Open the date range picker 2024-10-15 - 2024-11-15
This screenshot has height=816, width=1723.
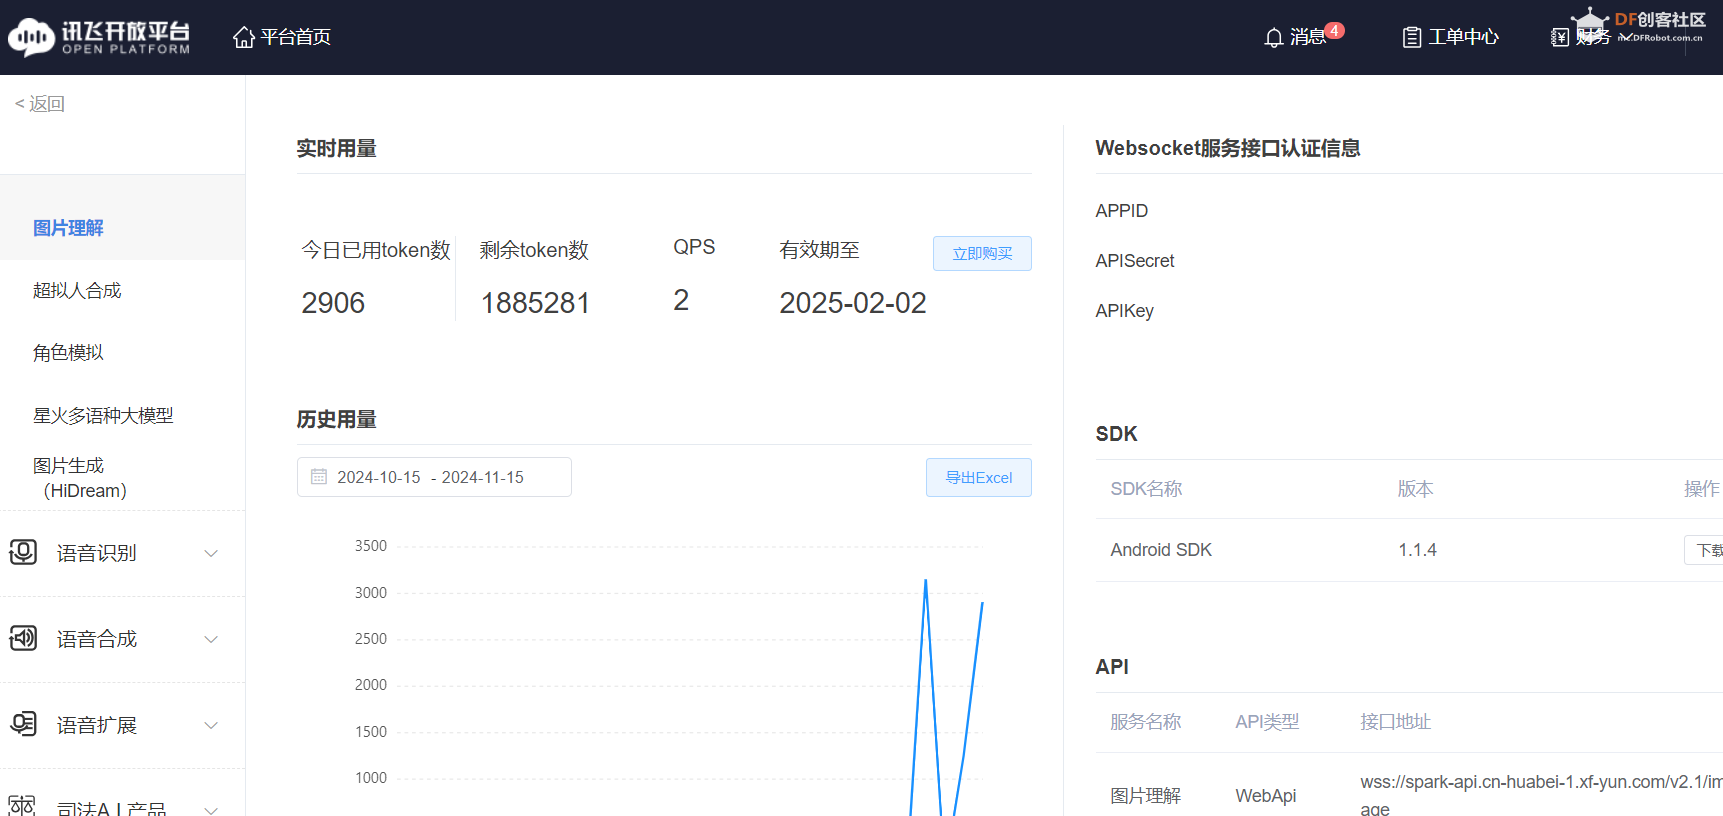[434, 477]
